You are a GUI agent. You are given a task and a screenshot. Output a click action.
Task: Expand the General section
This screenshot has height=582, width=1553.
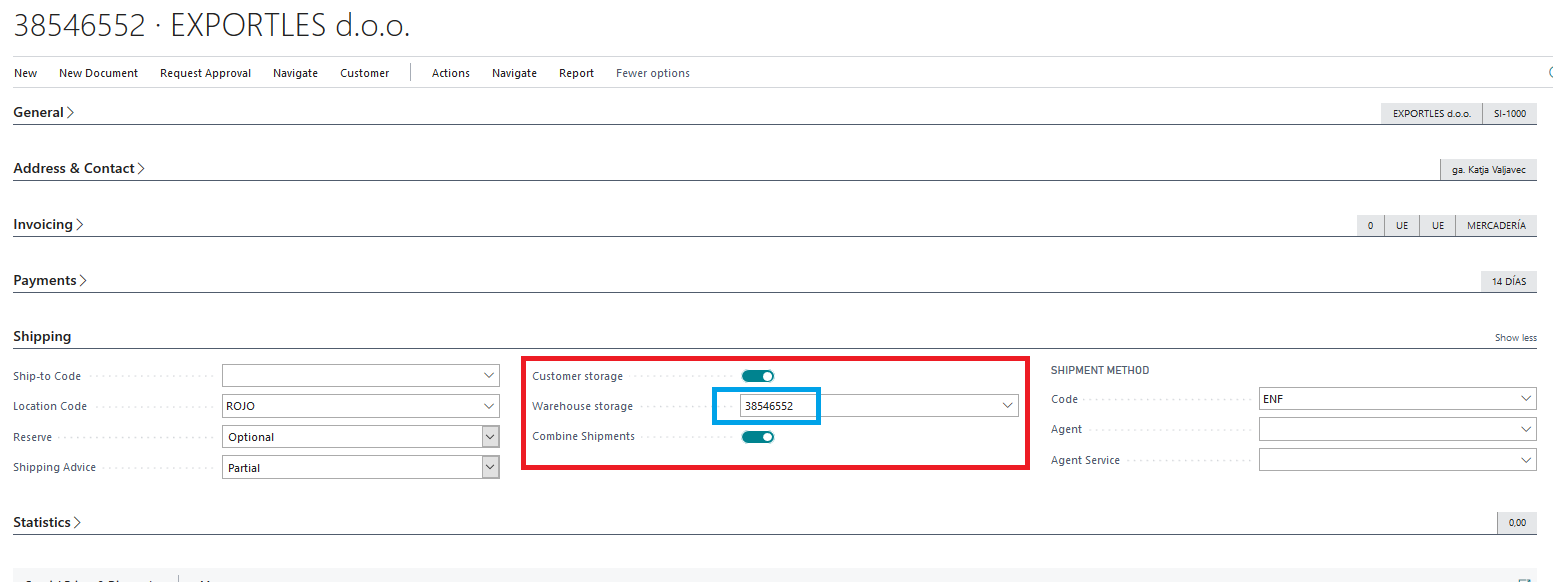(x=44, y=113)
